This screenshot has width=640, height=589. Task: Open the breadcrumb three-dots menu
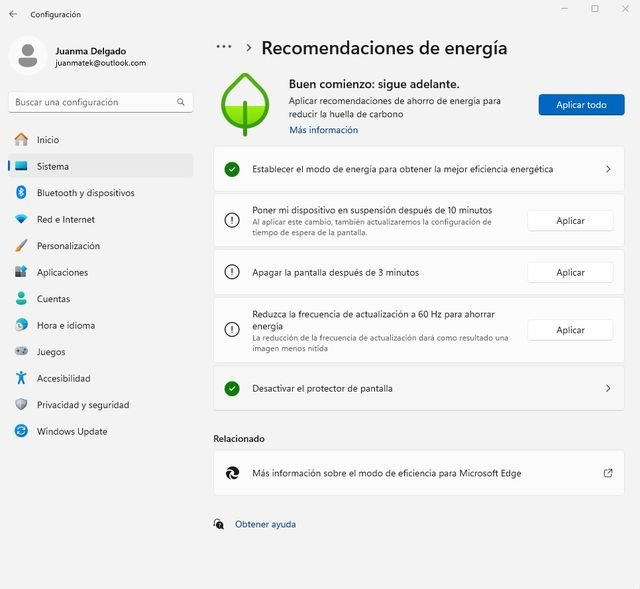(x=224, y=47)
